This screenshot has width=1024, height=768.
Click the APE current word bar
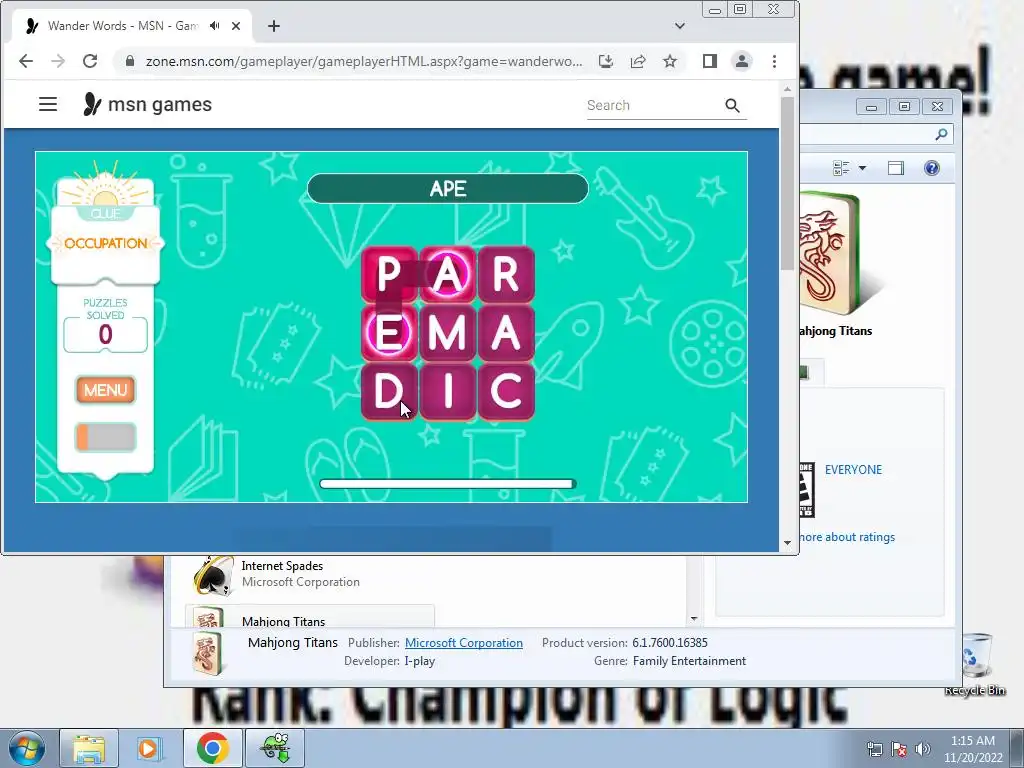click(447, 189)
